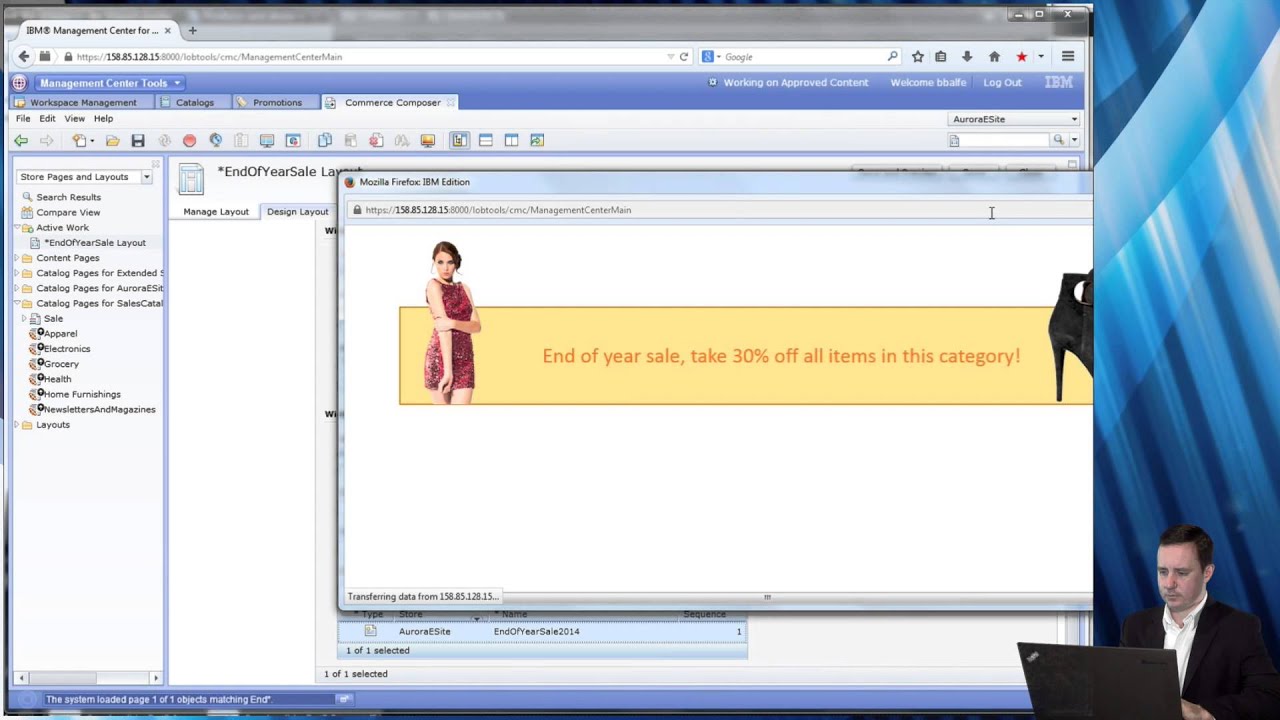The width and height of the screenshot is (1280, 720).
Task: Select the EndOfYearSale2014 table row
Action: (x=543, y=631)
